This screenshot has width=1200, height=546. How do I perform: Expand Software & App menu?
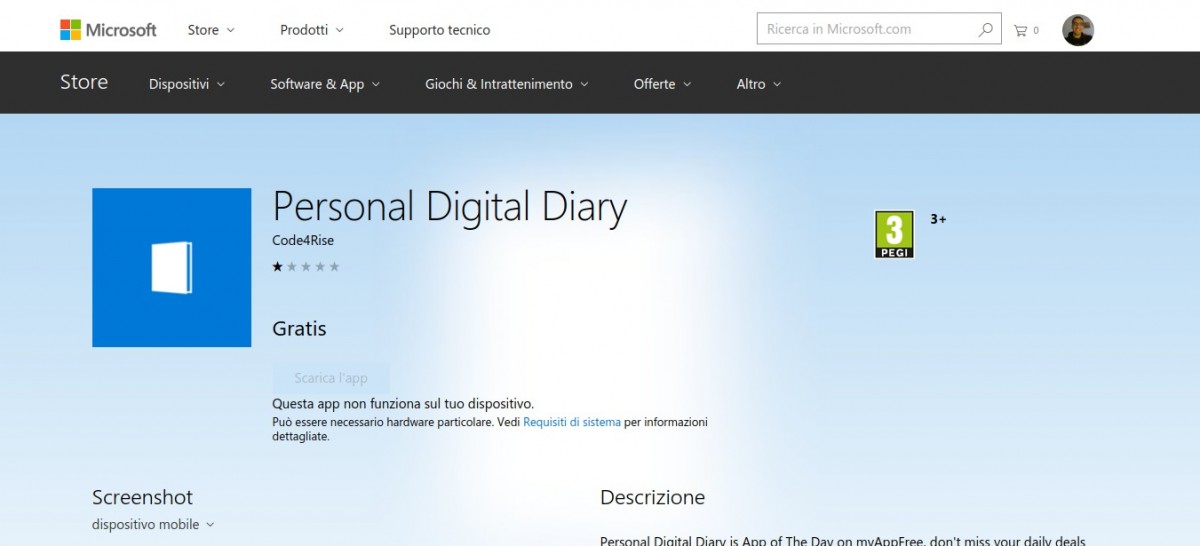tap(325, 84)
